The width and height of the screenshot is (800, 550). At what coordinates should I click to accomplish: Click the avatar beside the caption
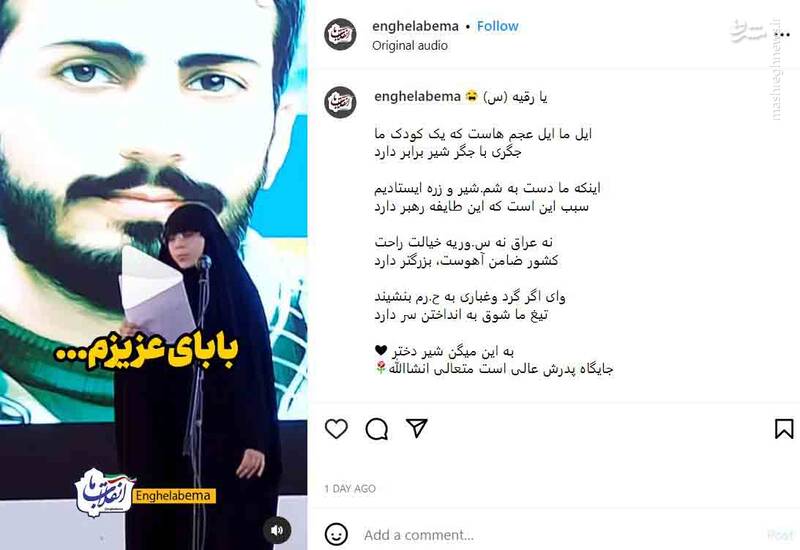[340, 102]
